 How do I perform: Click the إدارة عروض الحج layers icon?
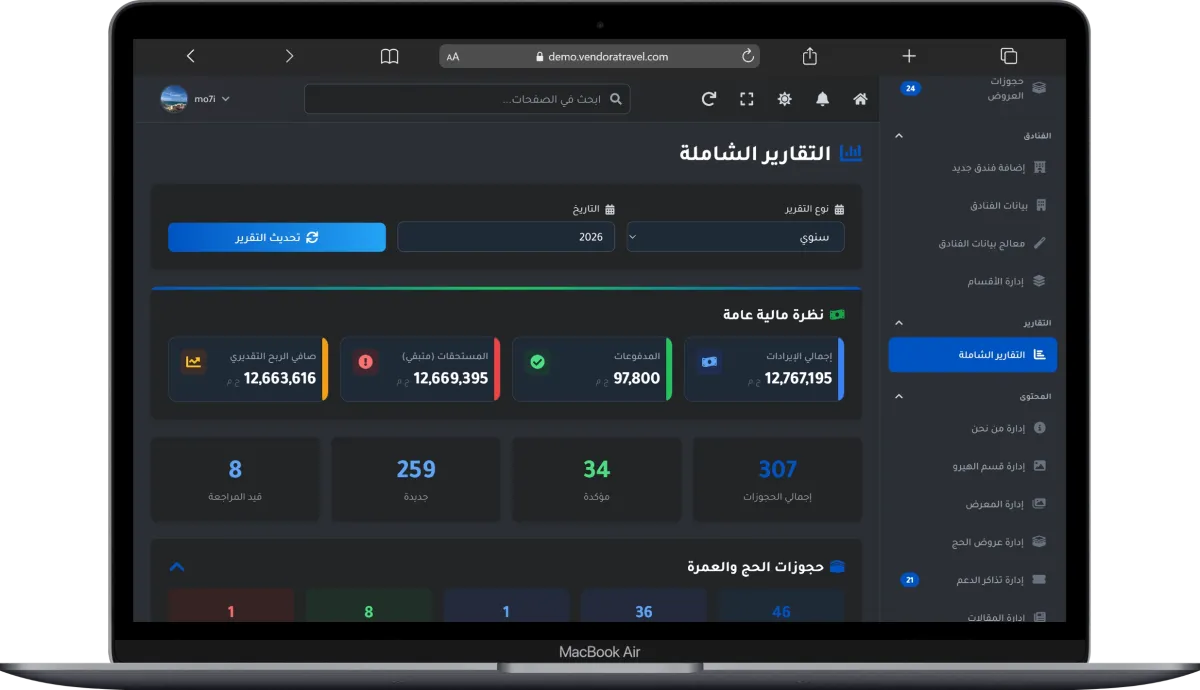(1039, 542)
